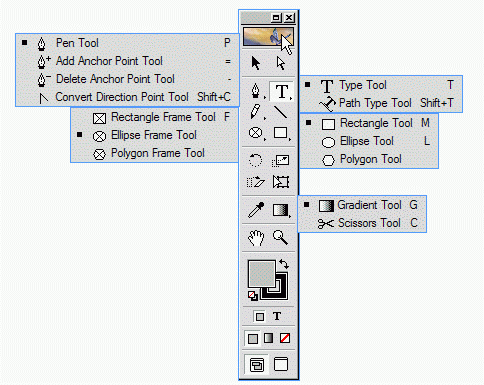
Task: Select the Free Transform tool
Action: click(x=281, y=182)
